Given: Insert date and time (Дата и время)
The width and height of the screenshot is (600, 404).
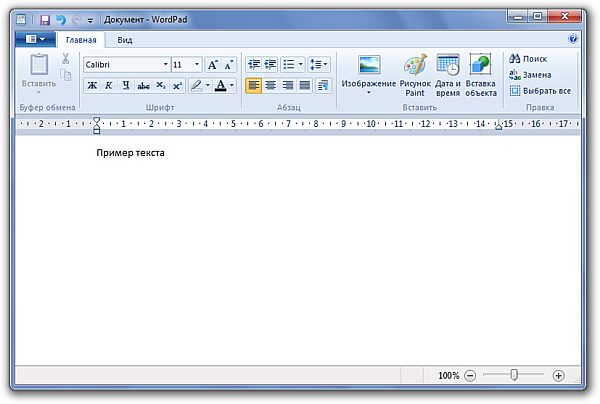Looking at the screenshot, I should [448, 75].
